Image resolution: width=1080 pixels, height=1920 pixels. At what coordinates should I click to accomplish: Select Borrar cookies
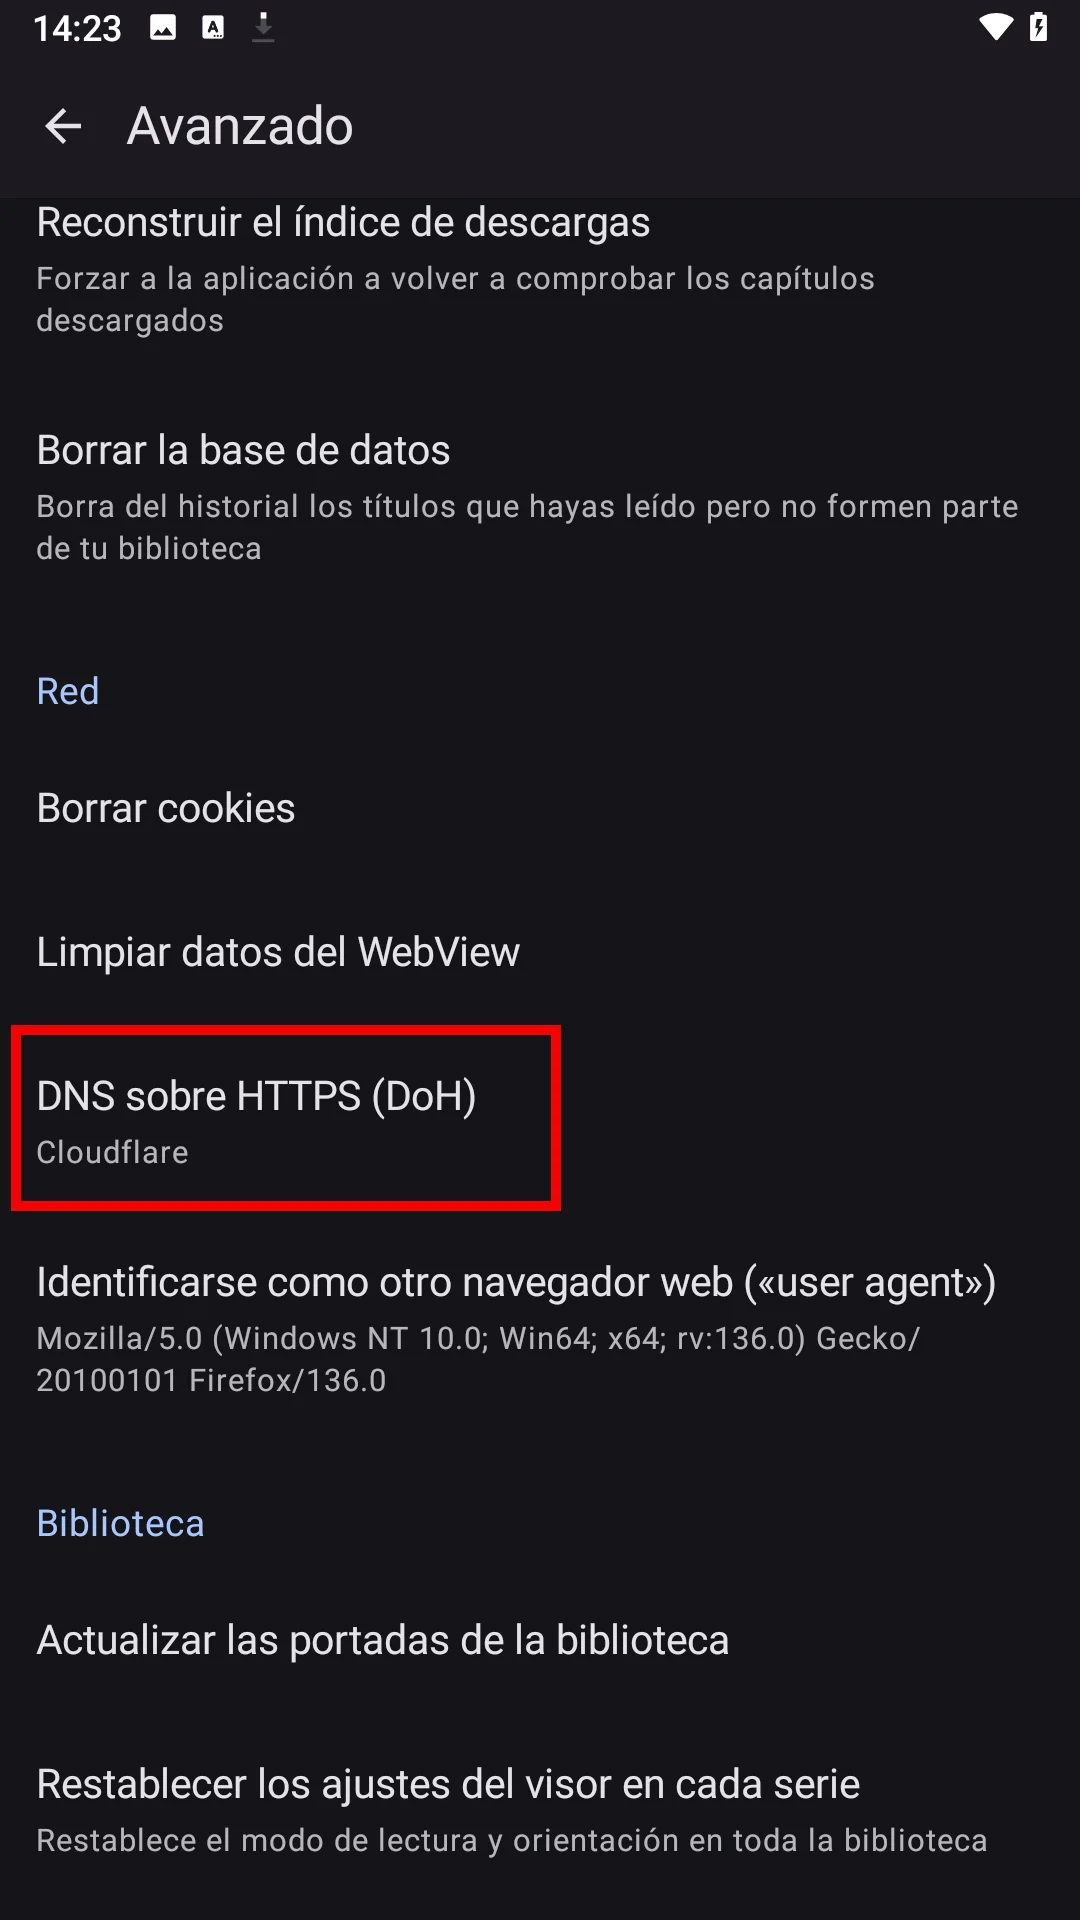(540, 808)
